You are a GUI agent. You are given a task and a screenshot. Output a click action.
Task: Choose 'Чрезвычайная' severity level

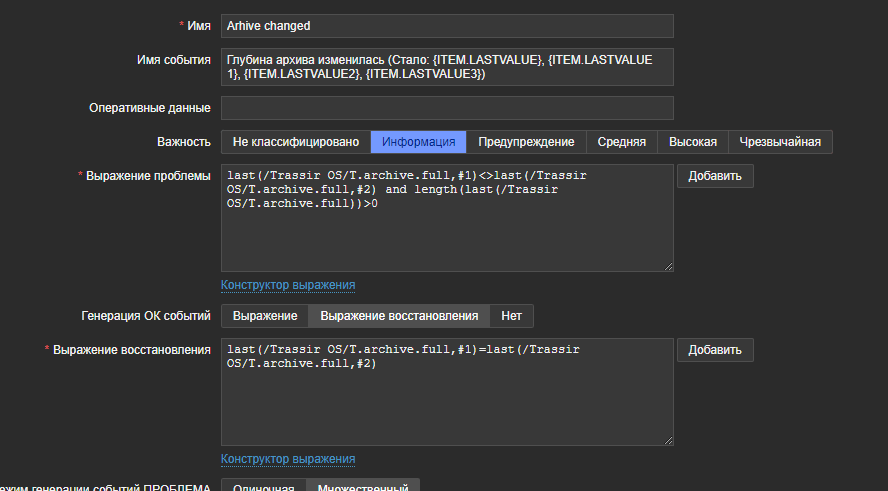click(780, 142)
